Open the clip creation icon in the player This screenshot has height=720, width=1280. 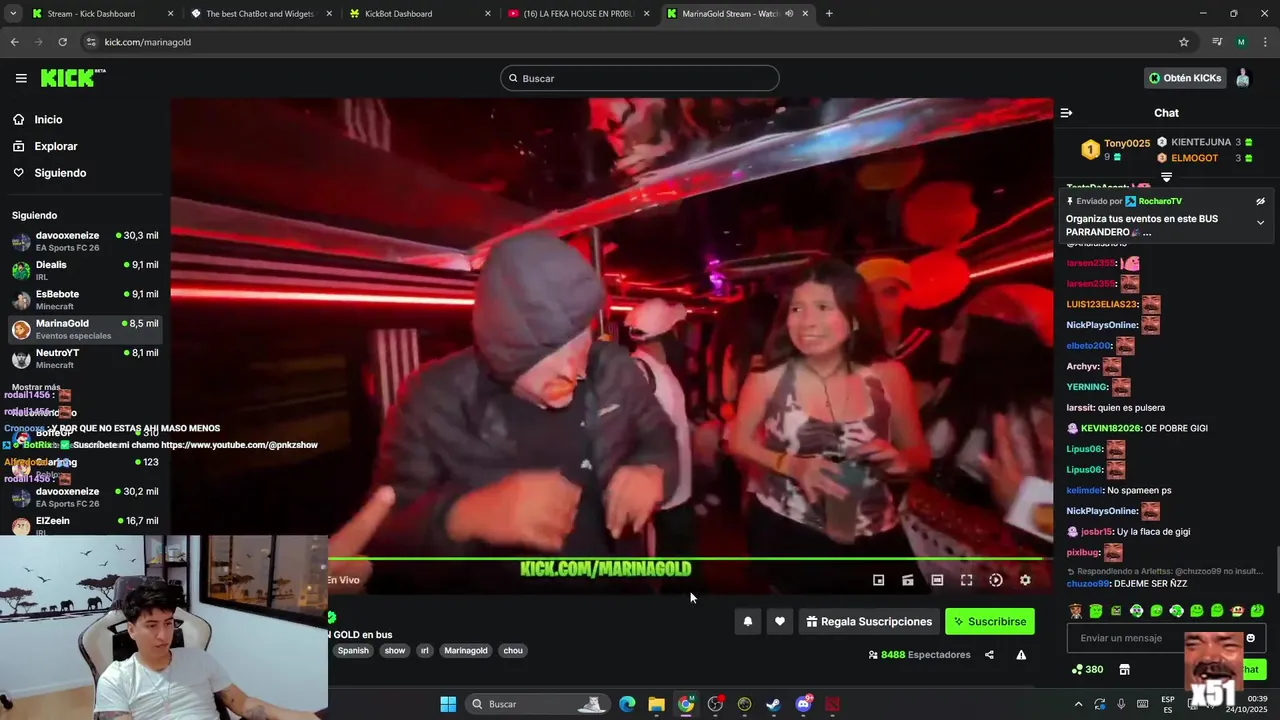click(908, 580)
